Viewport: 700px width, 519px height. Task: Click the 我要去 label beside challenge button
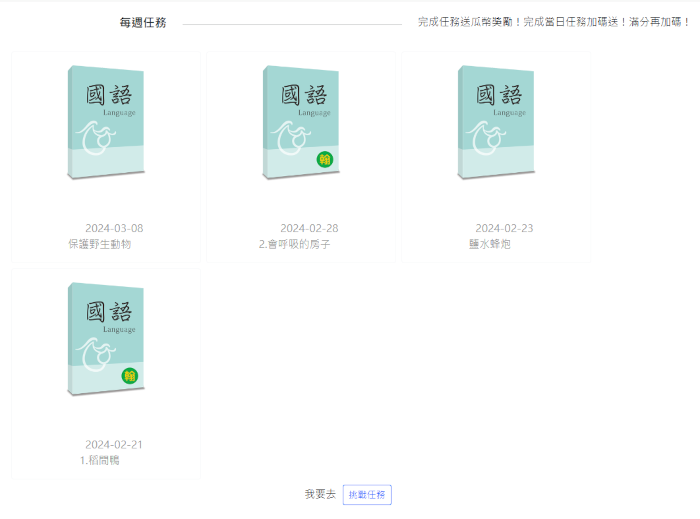tap(320, 495)
